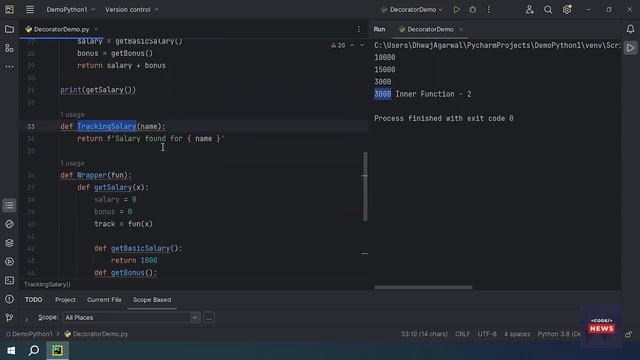Screen dimensions: 640x360
Task: Open the Terminal tool window icon
Action: 9,280
